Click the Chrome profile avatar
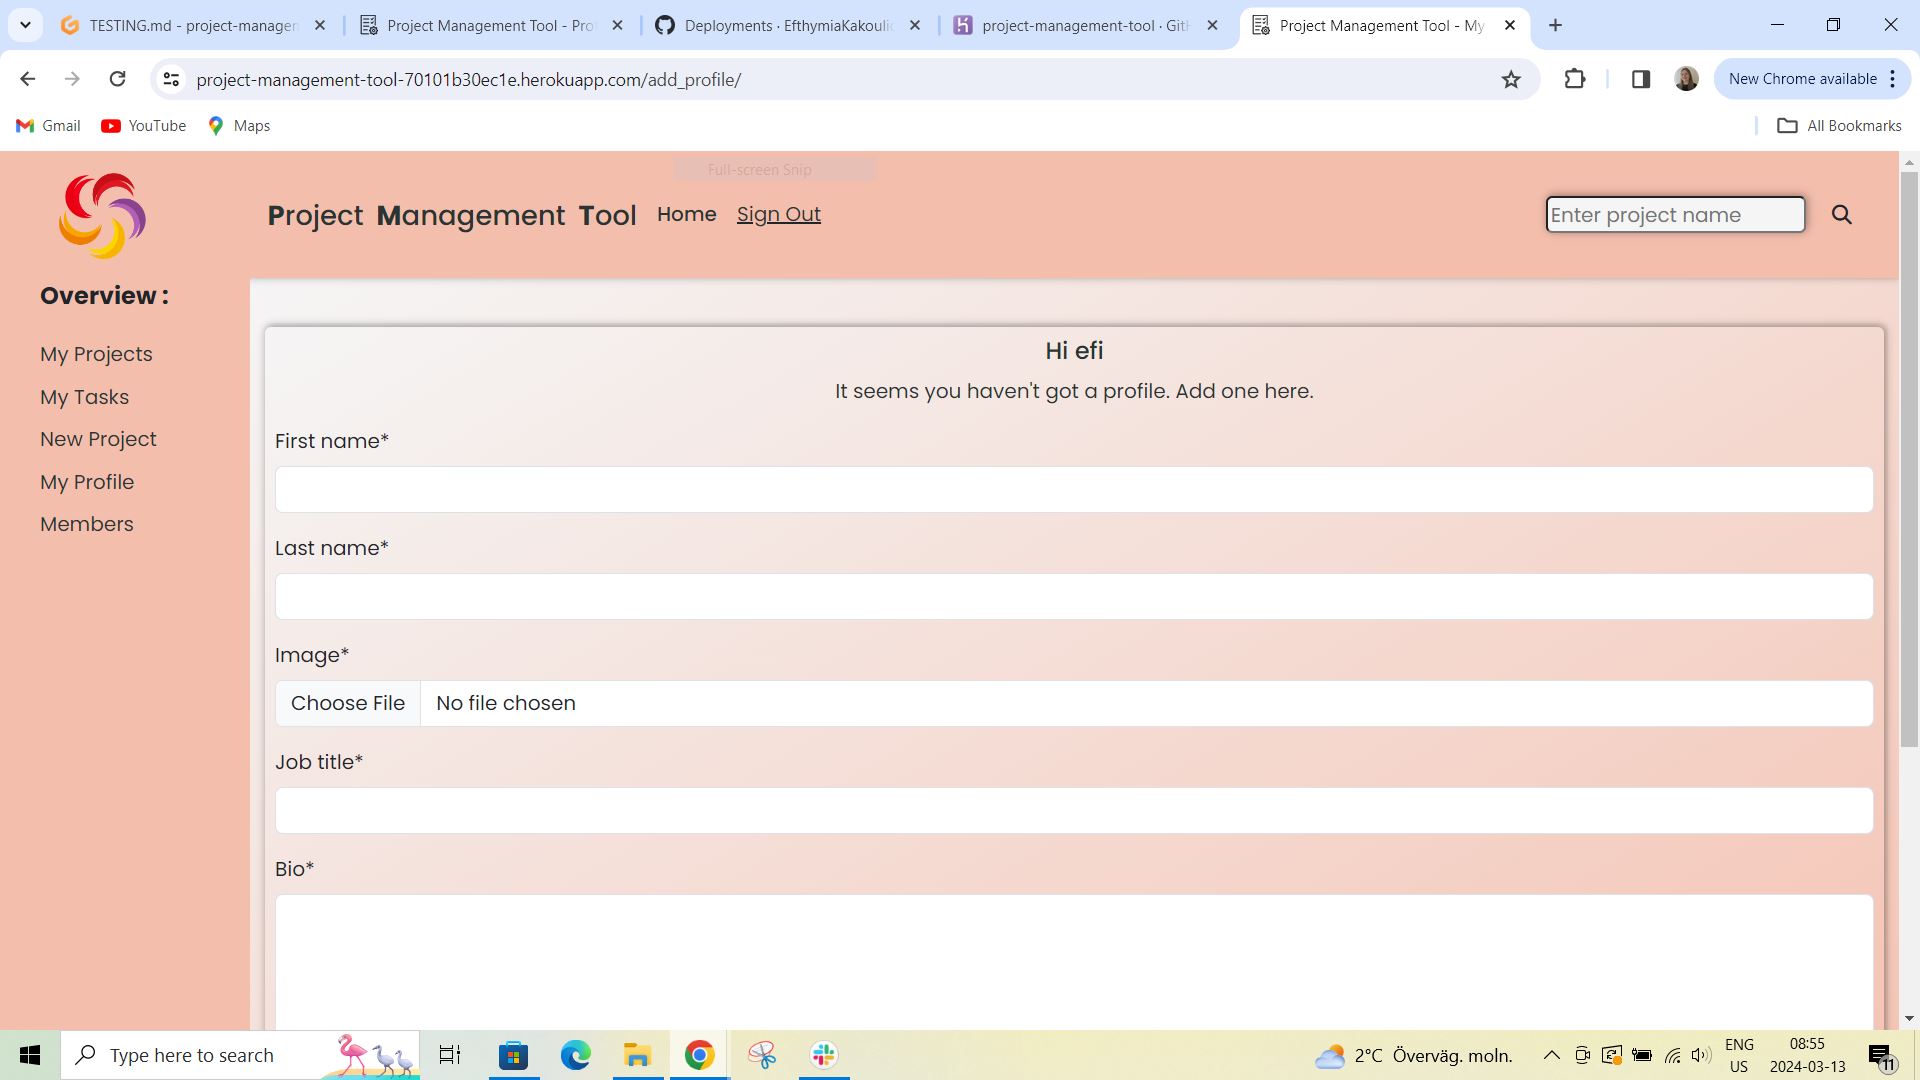This screenshot has height=1080, width=1920. (x=1686, y=78)
